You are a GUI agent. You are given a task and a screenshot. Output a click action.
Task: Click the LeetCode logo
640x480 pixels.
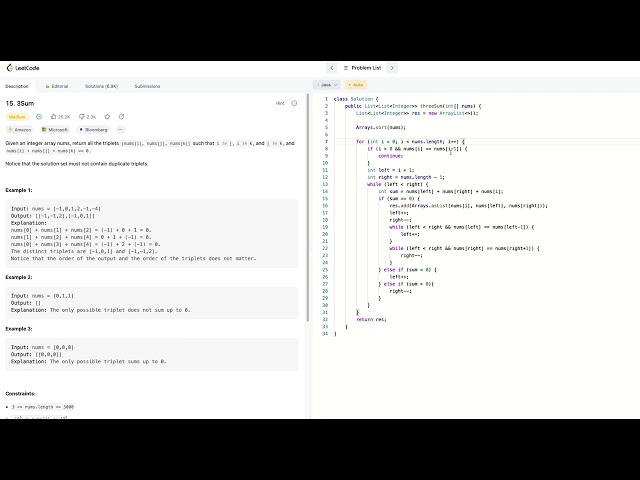pos(23,68)
